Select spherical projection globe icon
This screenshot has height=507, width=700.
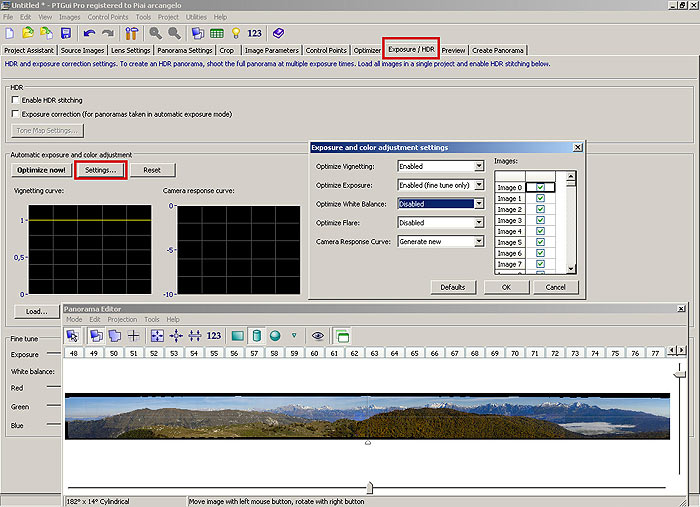pyautogui.click(x=275, y=336)
